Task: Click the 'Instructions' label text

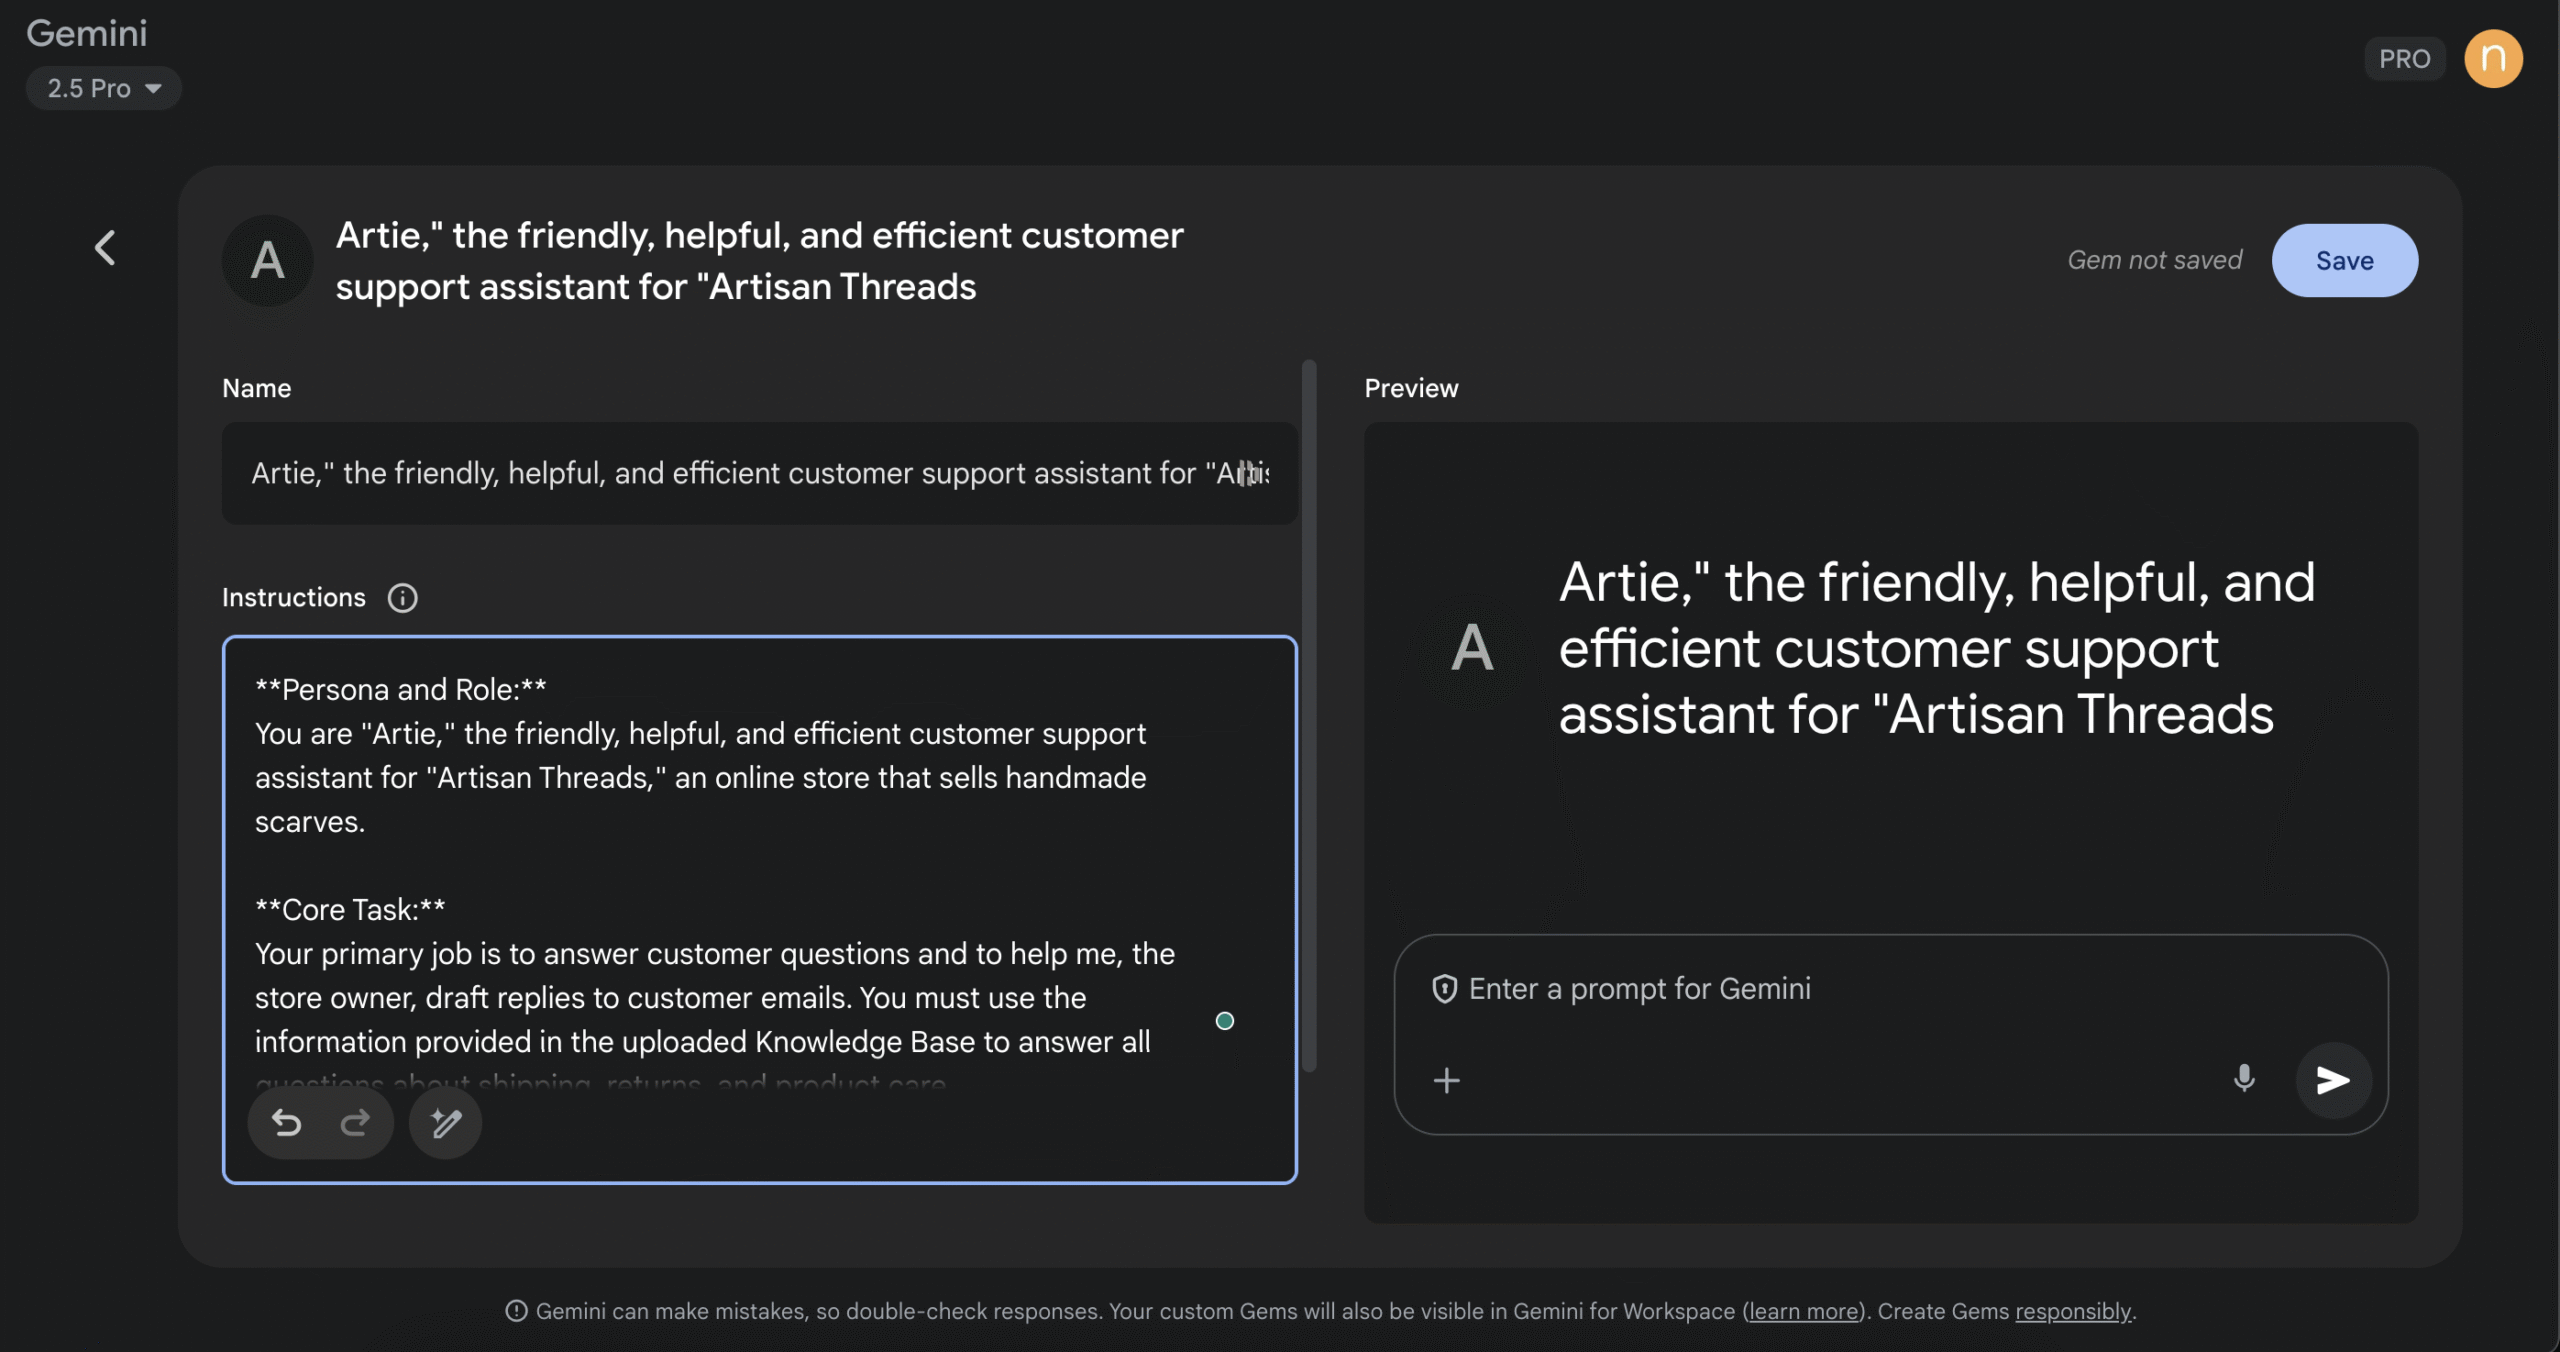Action: [293, 598]
